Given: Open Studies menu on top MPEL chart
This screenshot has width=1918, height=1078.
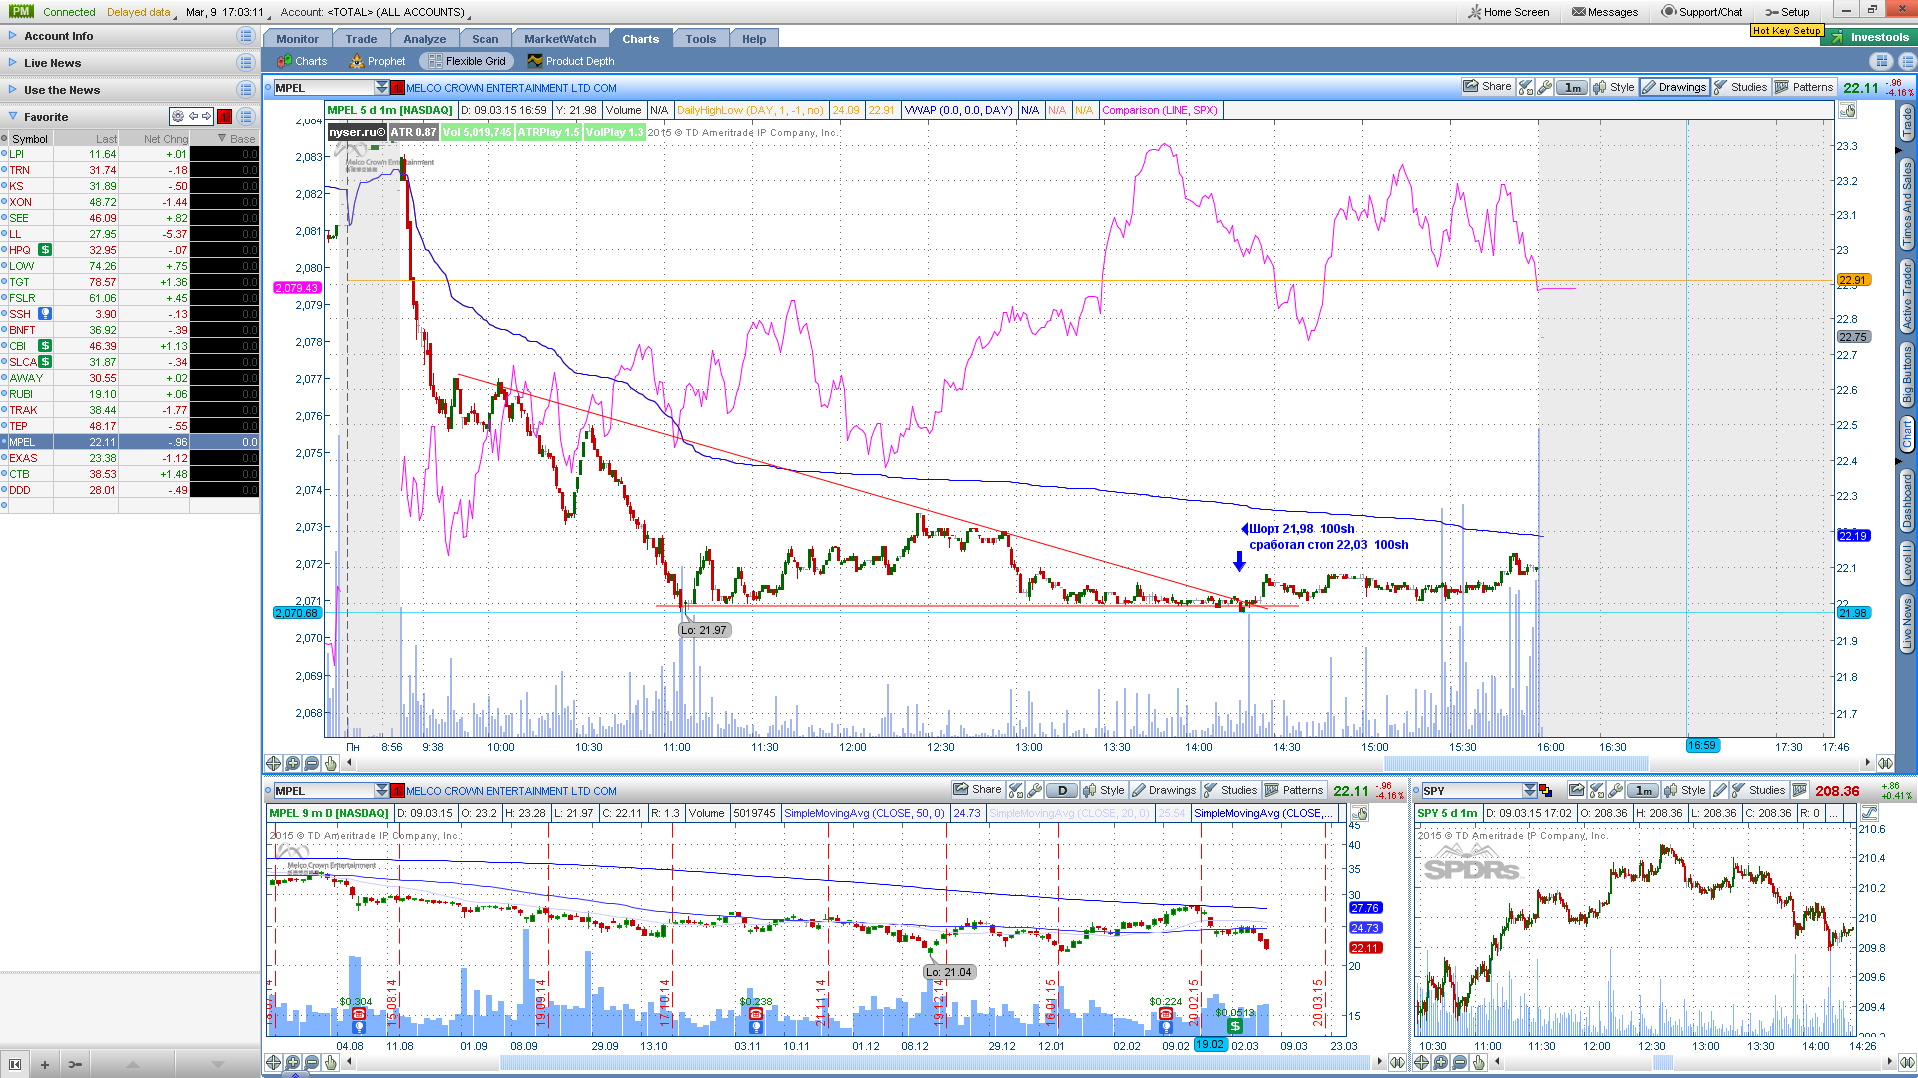Looking at the screenshot, I should click(1741, 87).
